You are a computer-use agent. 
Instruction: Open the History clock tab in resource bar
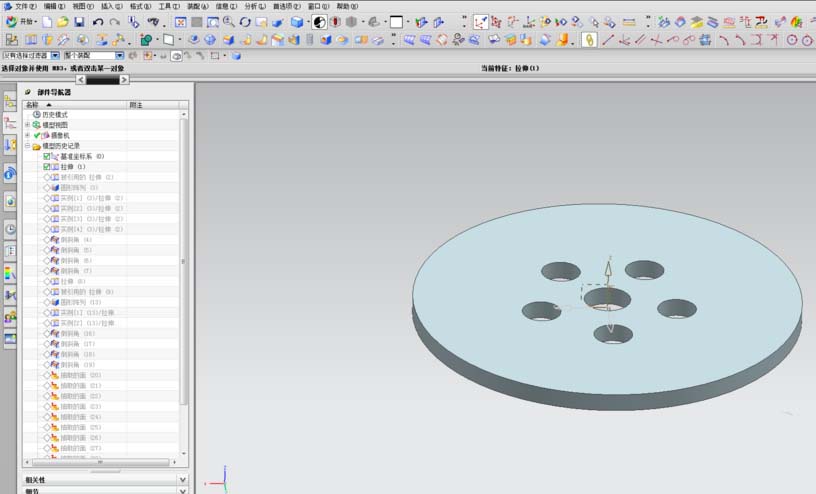pyautogui.click(x=10, y=228)
